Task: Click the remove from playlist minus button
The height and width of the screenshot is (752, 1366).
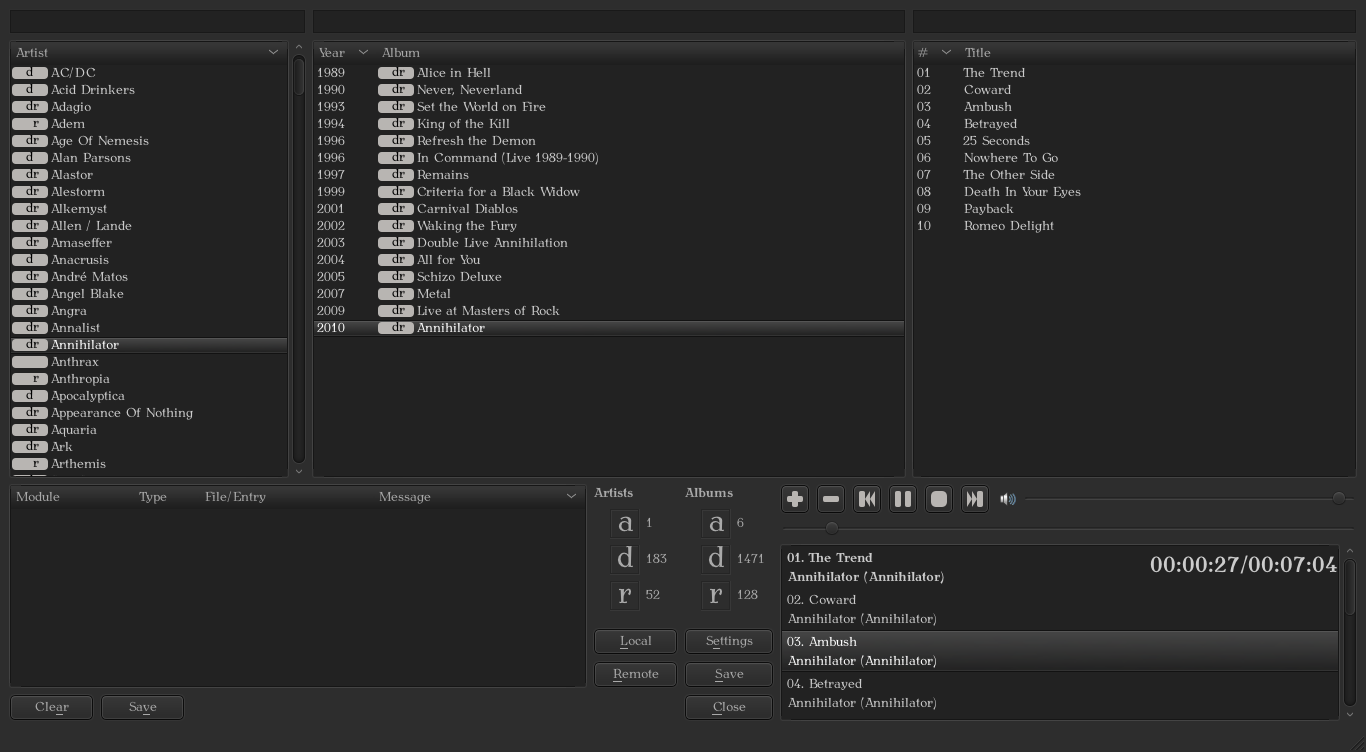Action: pyautogui.click(x=831, y=499)
